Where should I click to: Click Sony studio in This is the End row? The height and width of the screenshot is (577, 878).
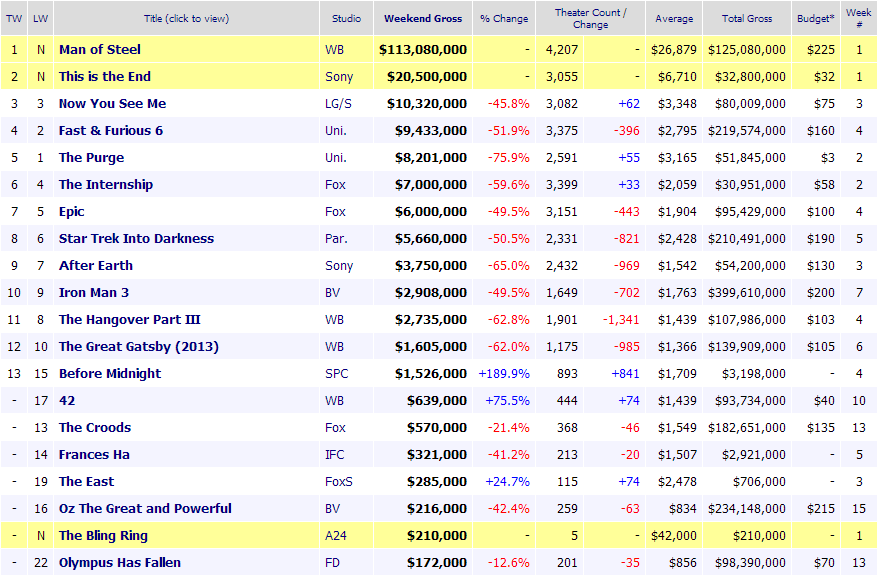[339, 77]
